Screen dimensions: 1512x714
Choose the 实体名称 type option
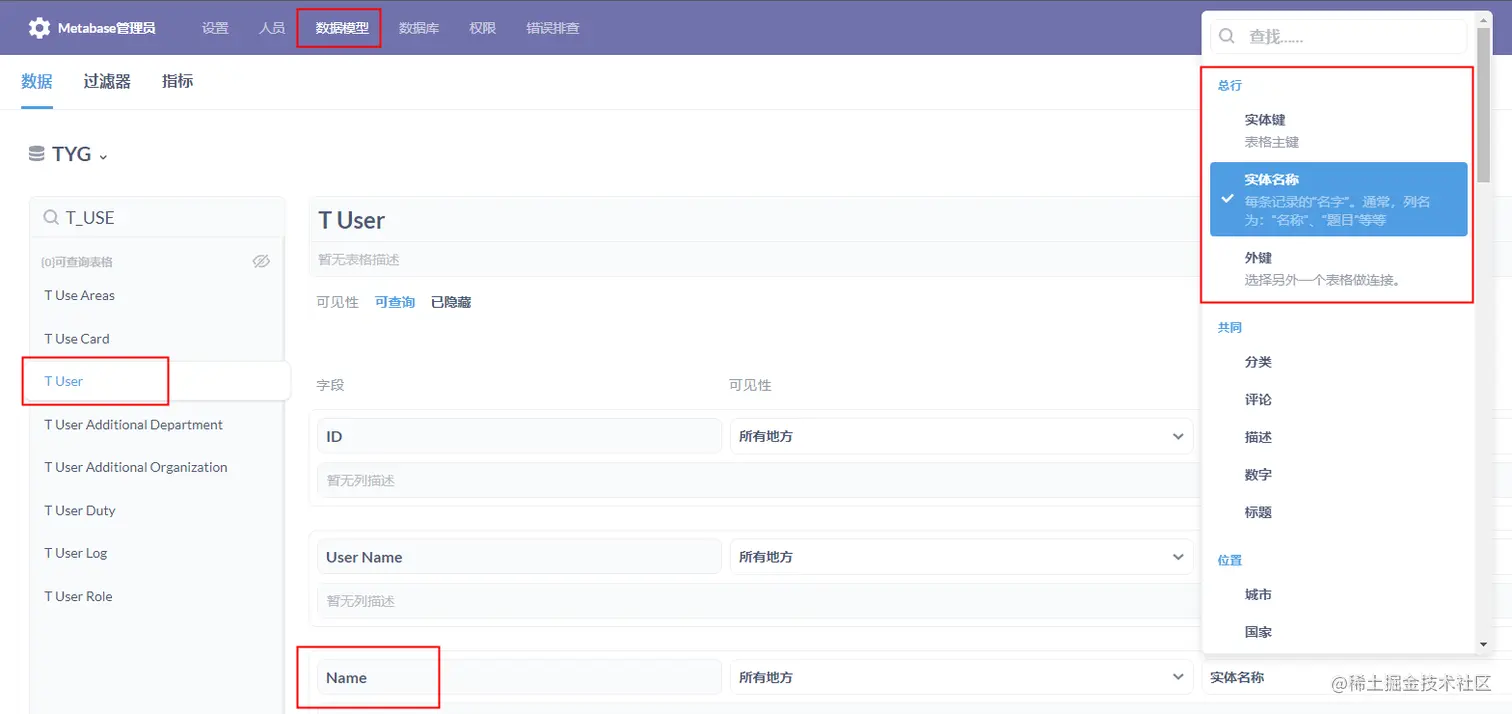(x=1339, y=199)
